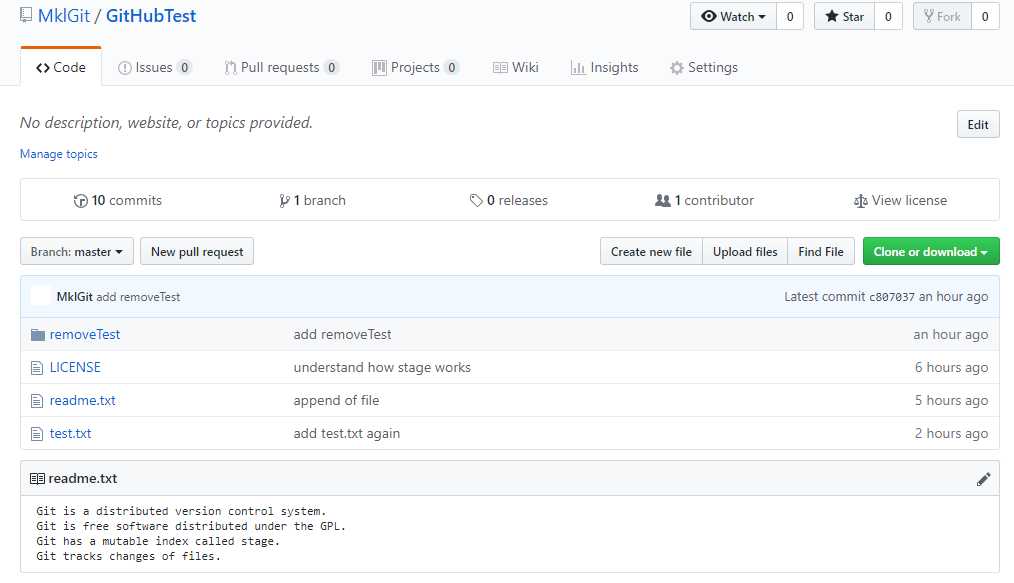Open the 1 contributor link
The image size is (1014, 583).
705,200
